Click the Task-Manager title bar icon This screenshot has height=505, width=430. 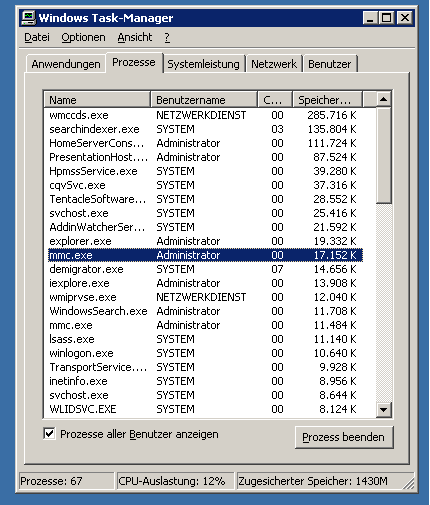(28, 18)
